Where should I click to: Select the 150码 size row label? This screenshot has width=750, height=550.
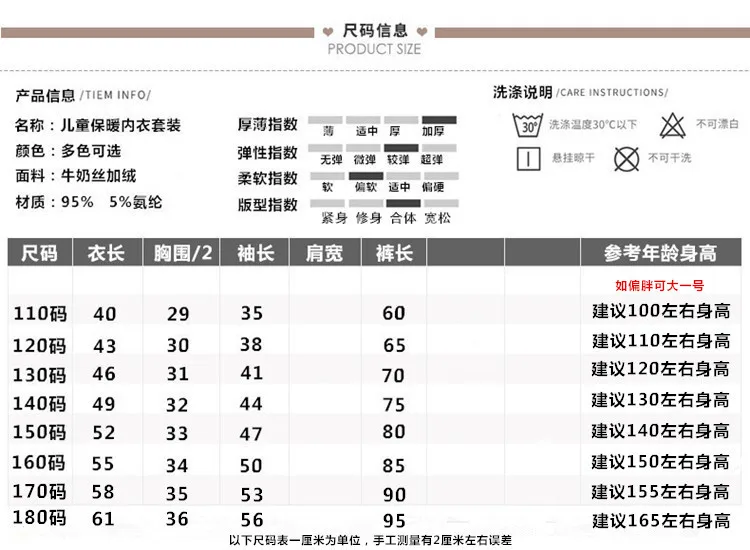(40, 432)
